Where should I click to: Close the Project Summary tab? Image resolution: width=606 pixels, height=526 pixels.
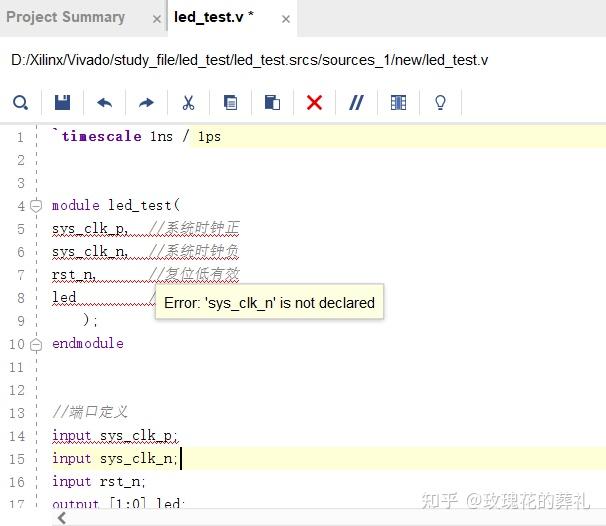(x=157, y=19)
